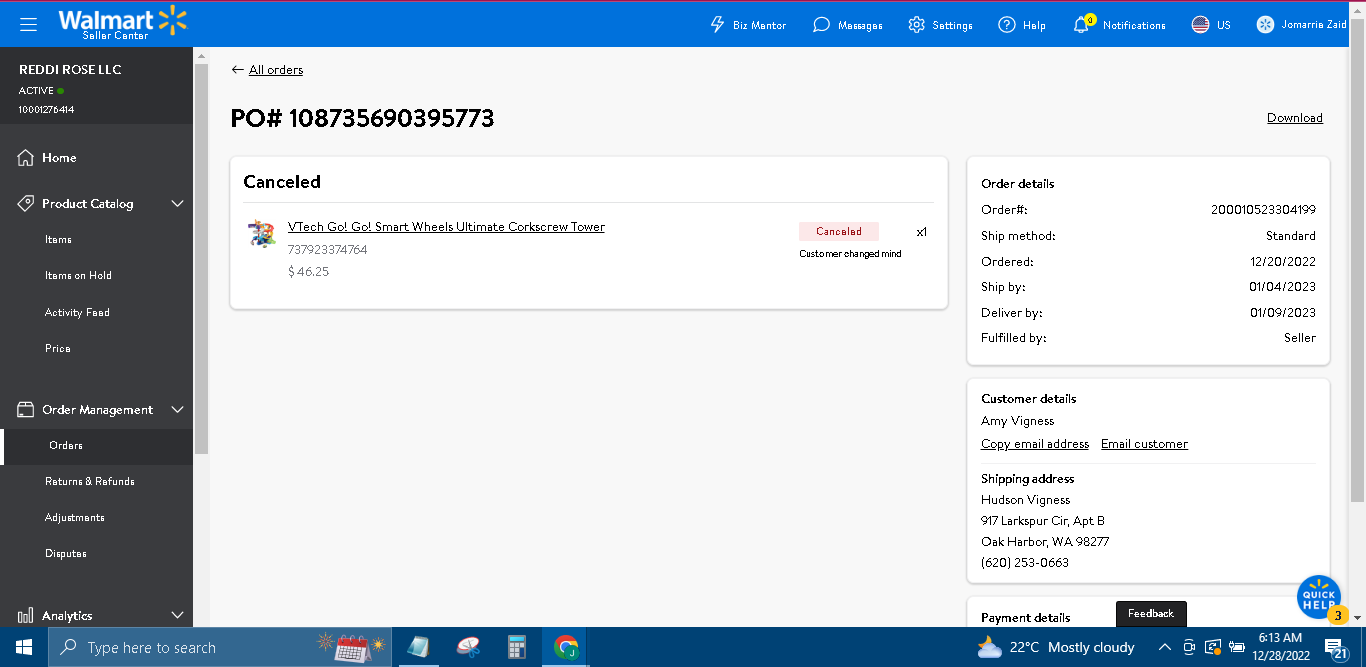
Task: Click the customer name Amy Vigness
Action: [x=1017, y=421]
